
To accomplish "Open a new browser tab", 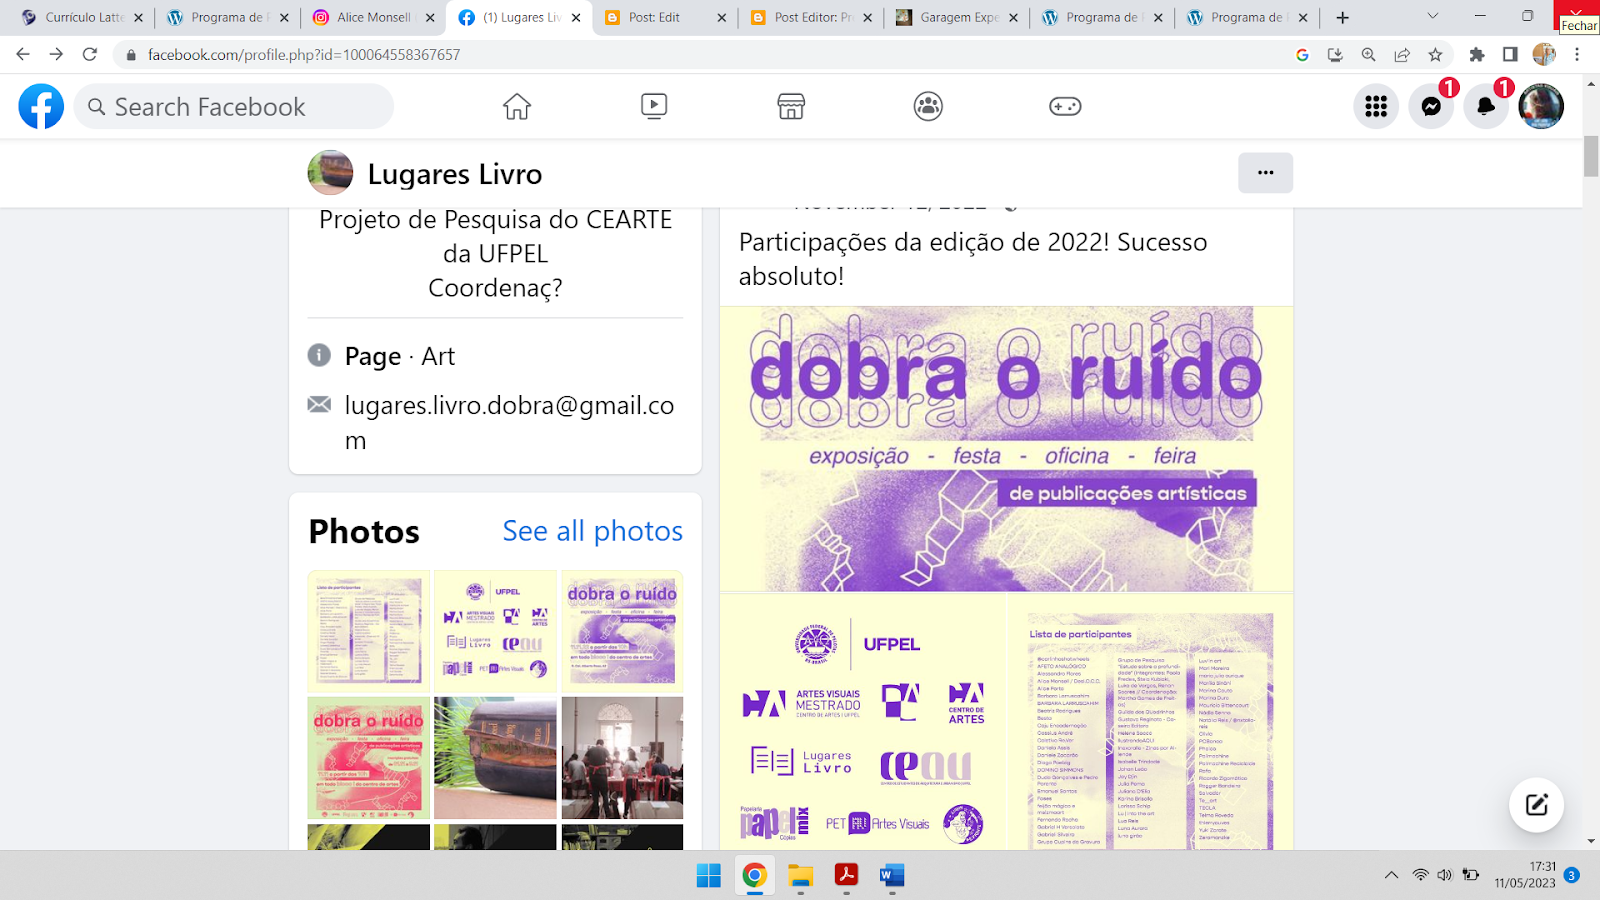I will 1343,17.
